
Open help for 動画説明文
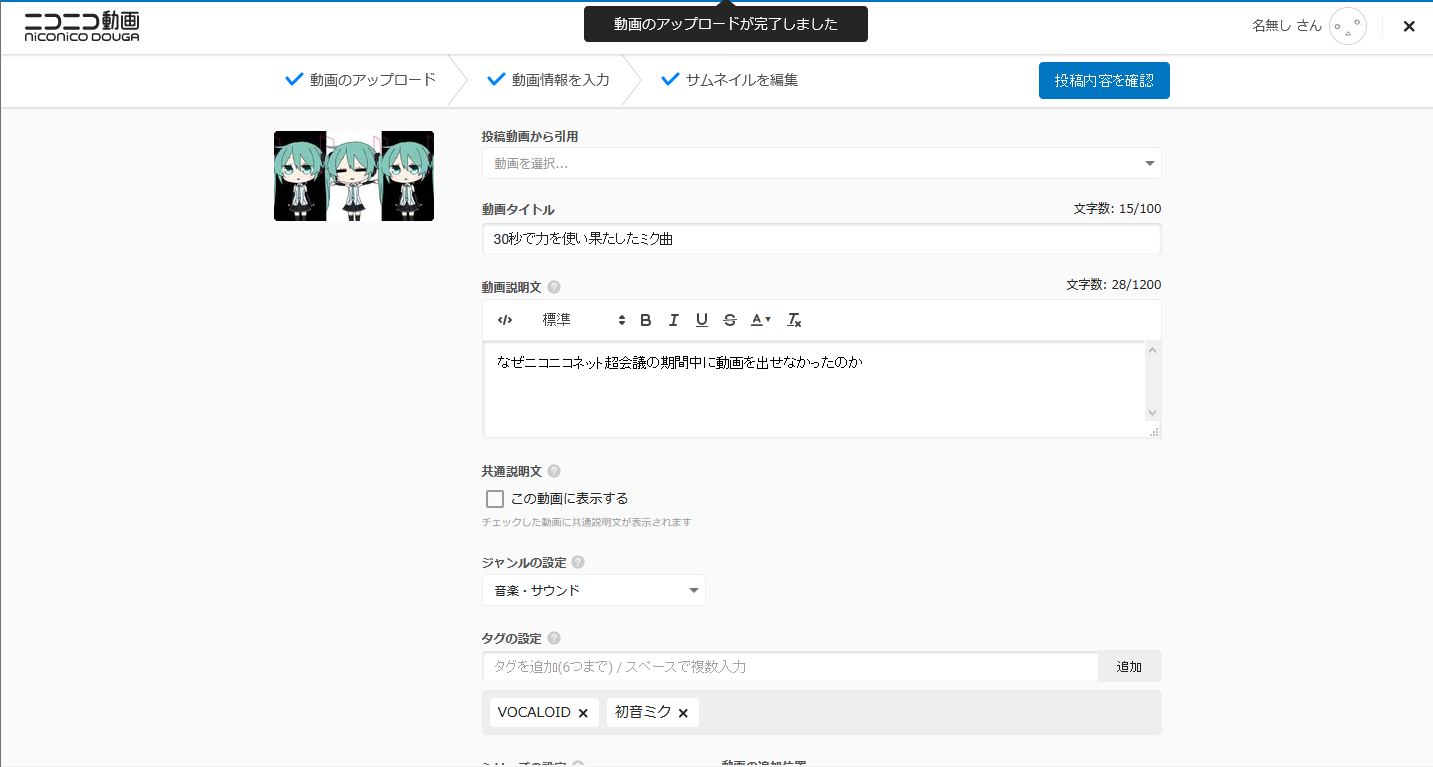click(554, 287)
